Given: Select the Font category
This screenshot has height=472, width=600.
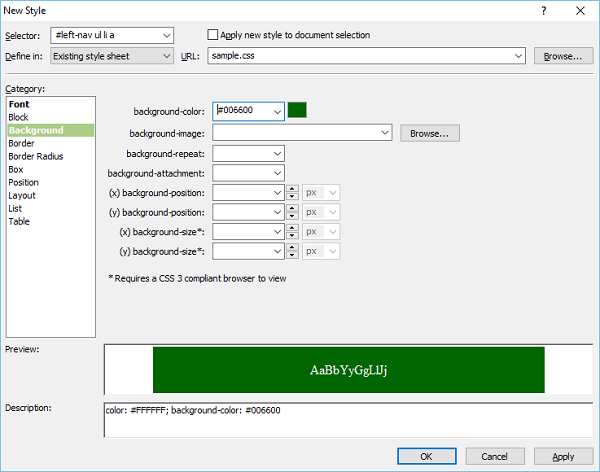Looking at the screenshot, I should point(19,104).
